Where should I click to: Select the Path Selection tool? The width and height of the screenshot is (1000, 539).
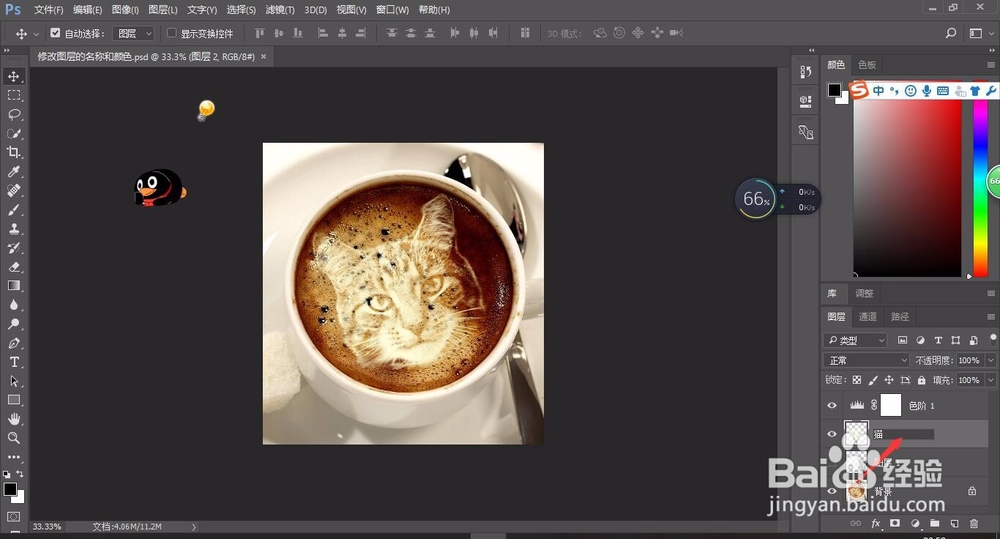[13, 381]
